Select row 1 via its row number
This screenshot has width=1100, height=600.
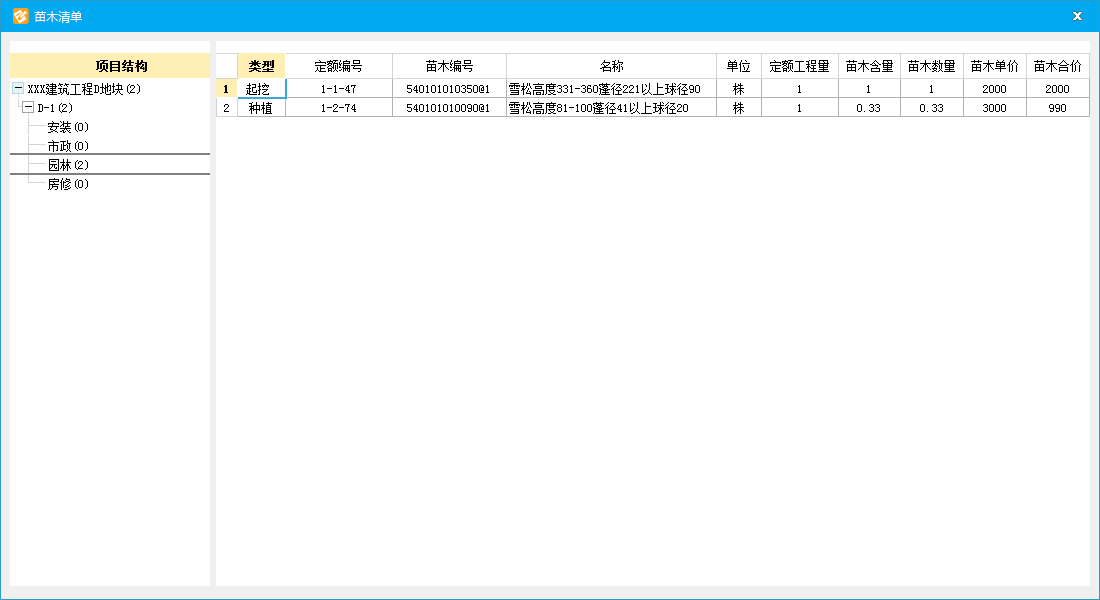coord(226,89)
